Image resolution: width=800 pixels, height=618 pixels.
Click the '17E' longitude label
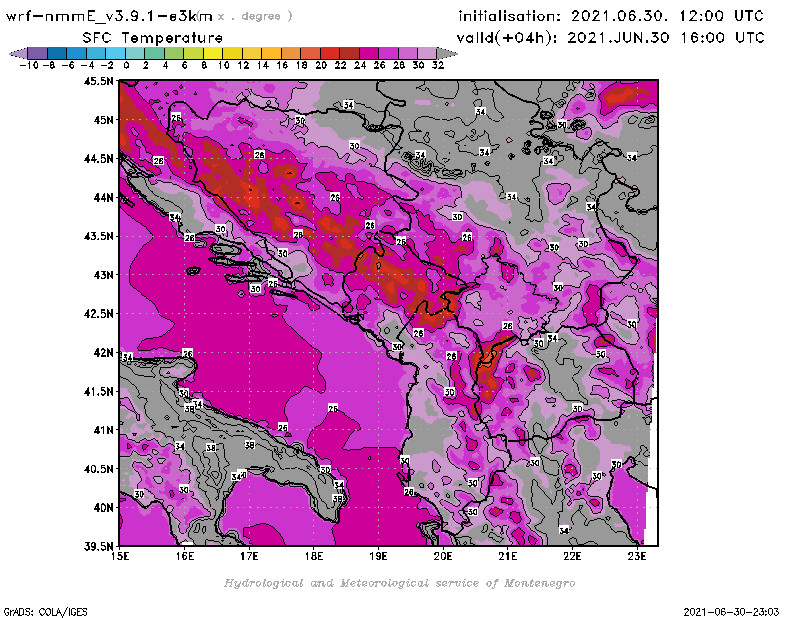[x=249, y=556]
